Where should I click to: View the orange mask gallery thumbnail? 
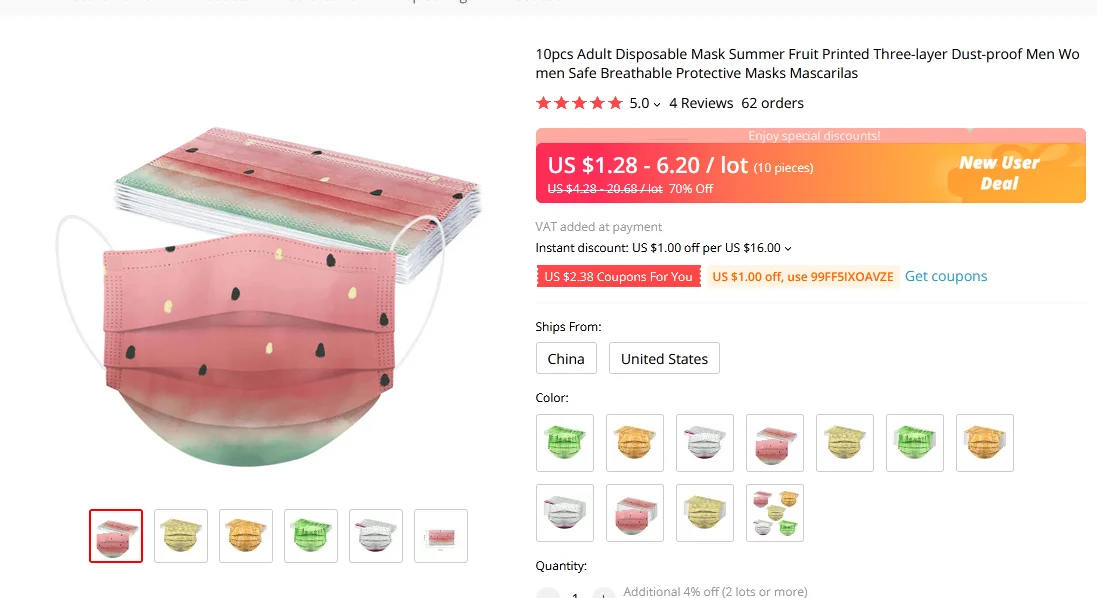[246, 536]
